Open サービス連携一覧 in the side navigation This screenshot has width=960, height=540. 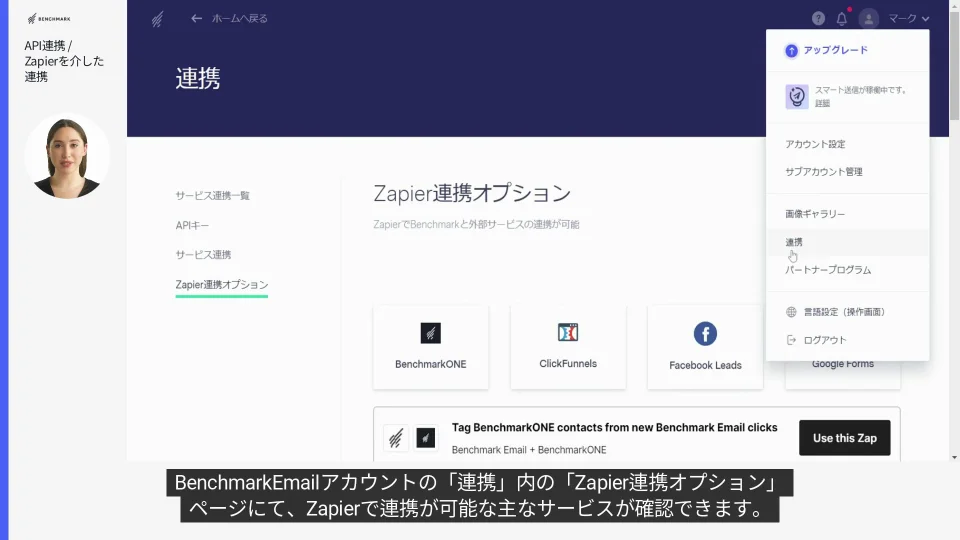(x=212, y=195)
